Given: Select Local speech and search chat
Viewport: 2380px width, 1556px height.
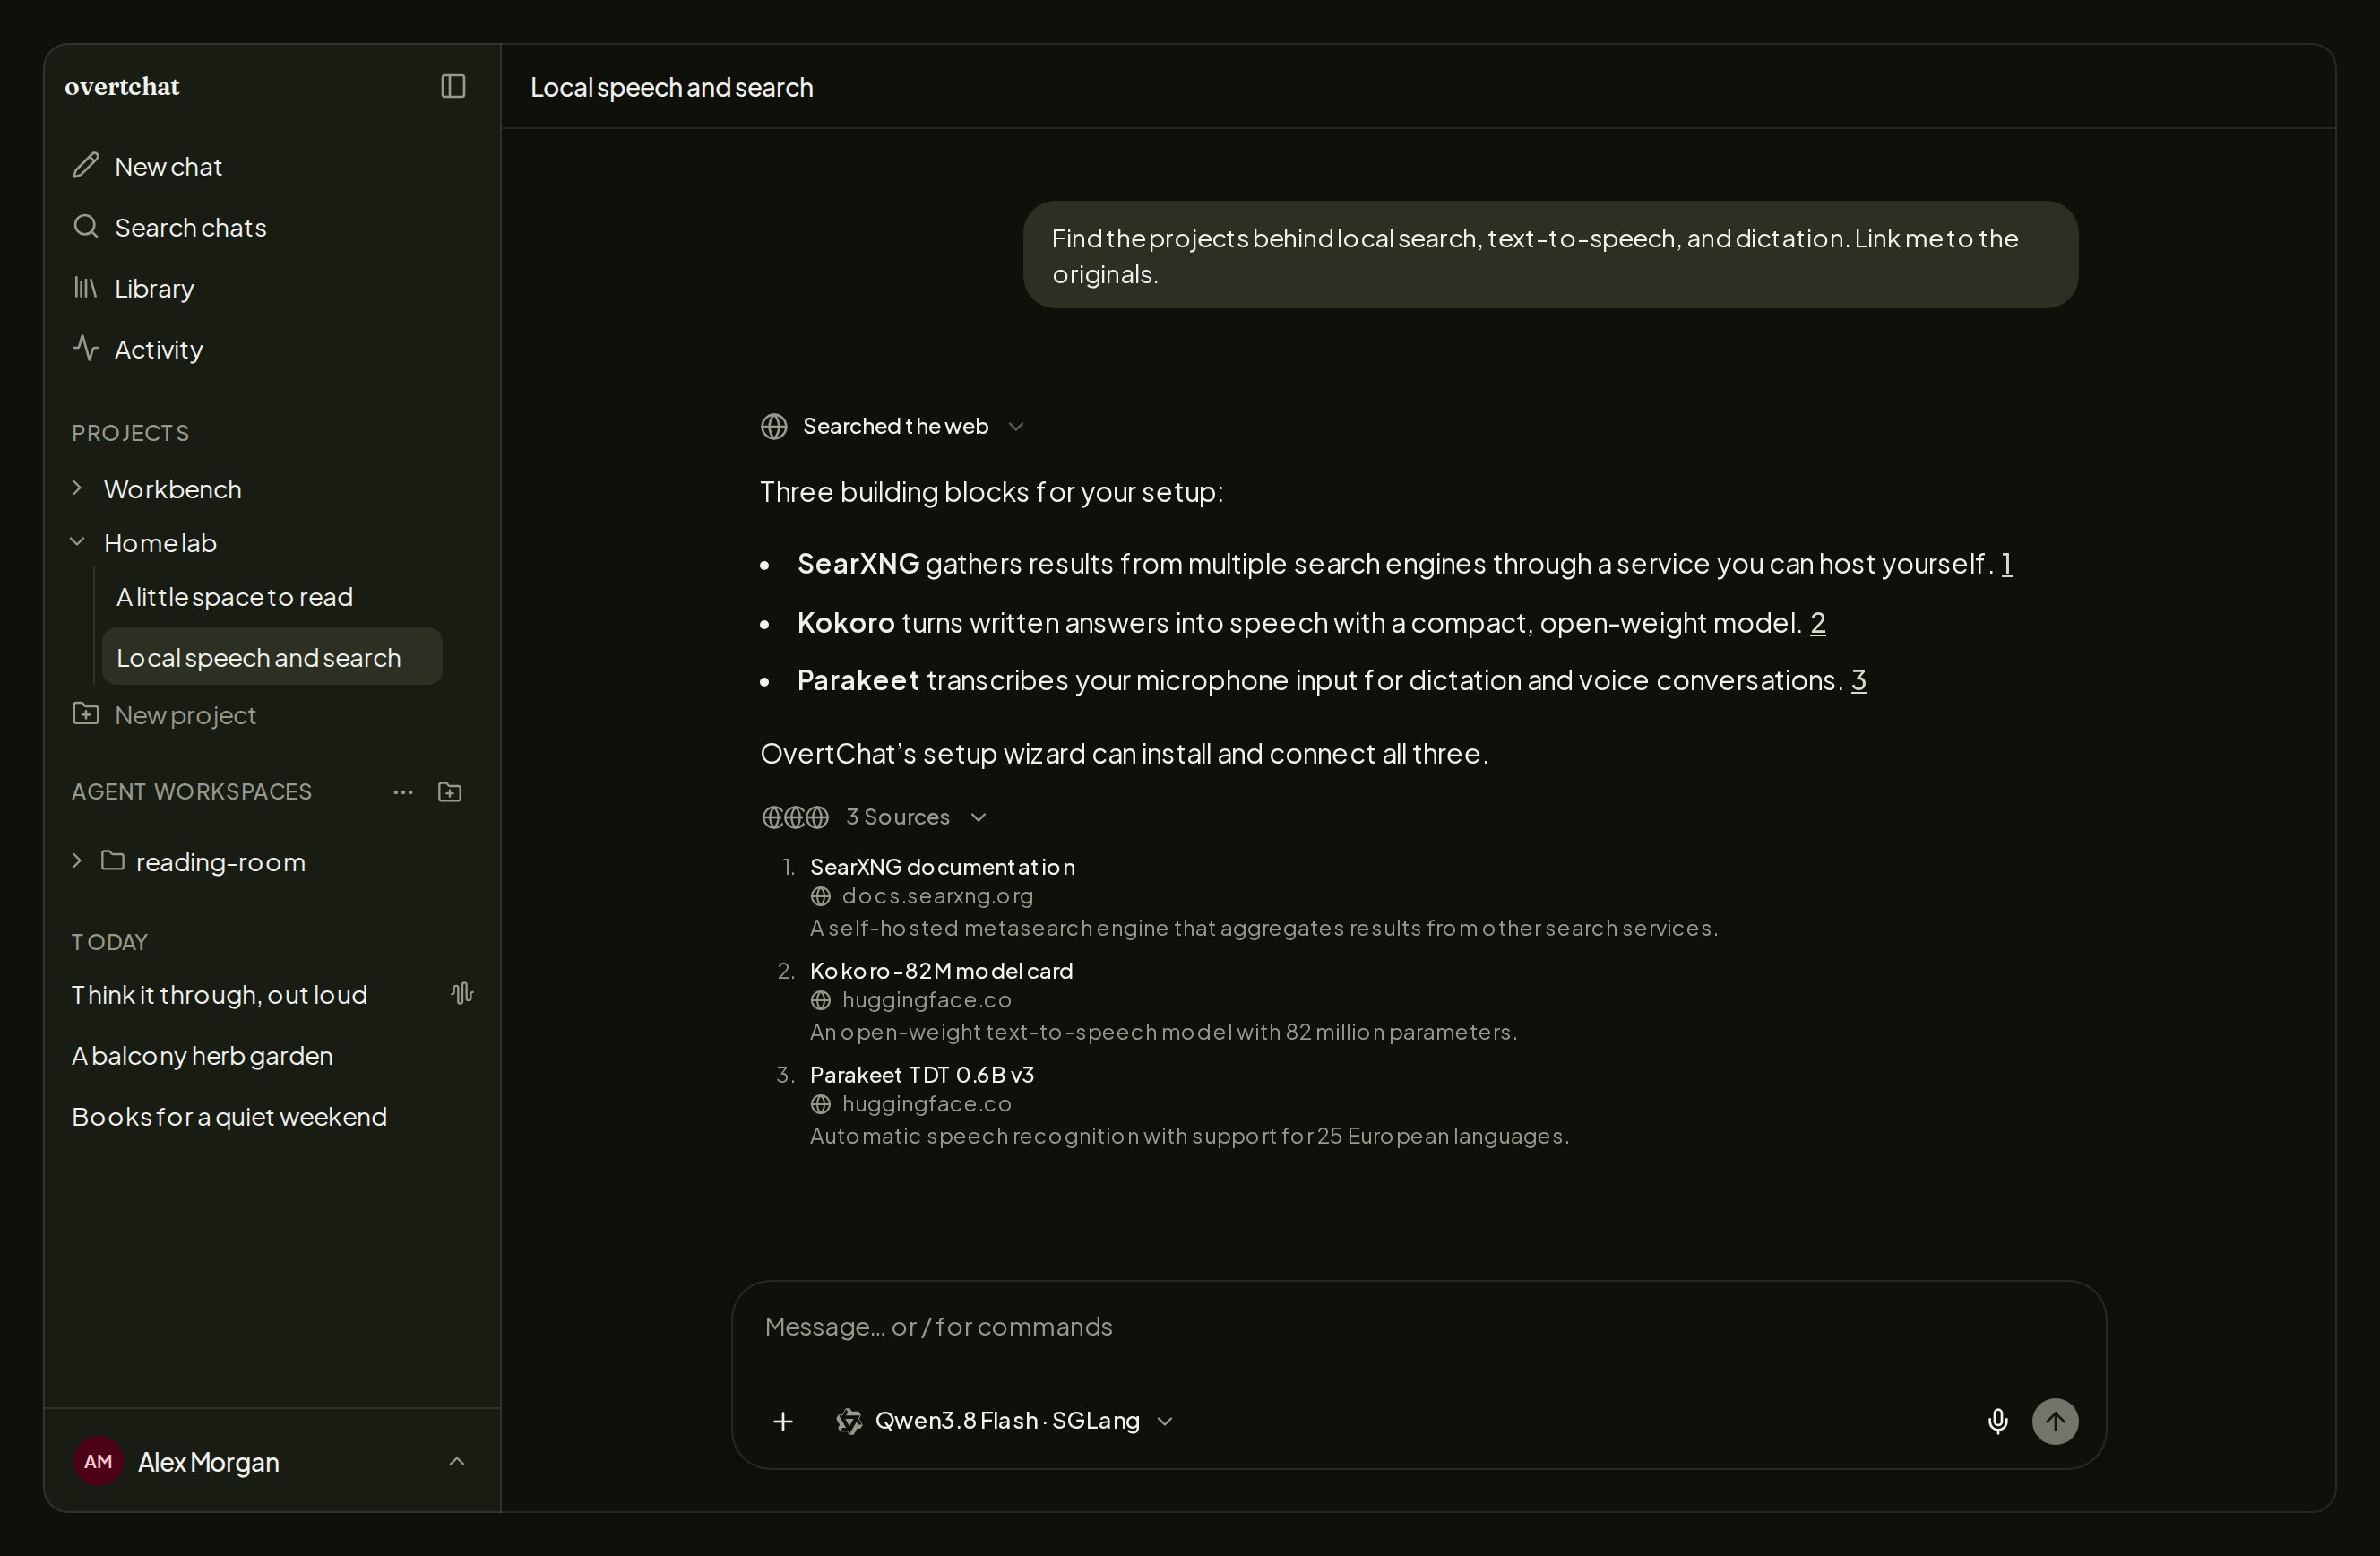Looking at the screenshot, I should pos(272,657).
